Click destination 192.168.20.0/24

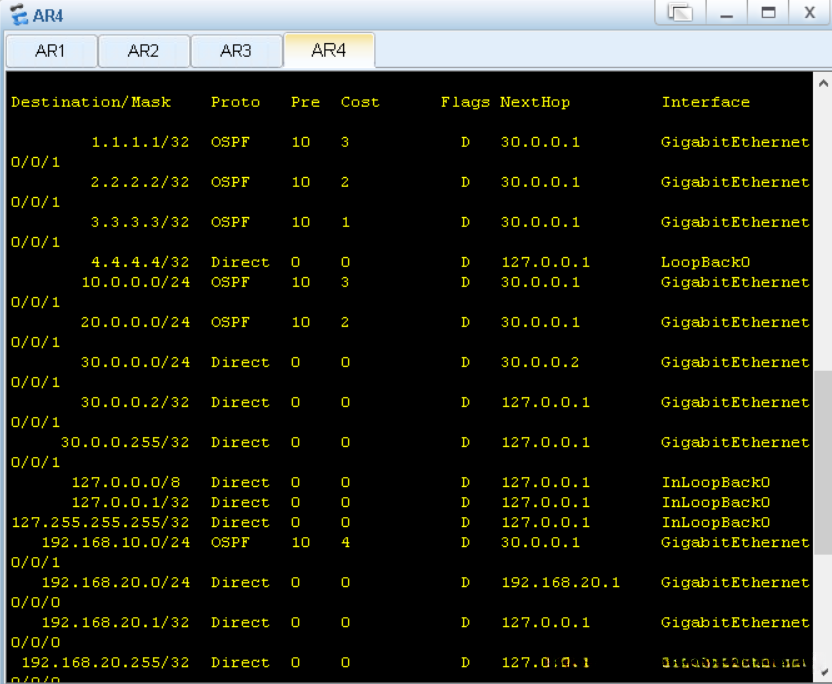tap(116, 582)
